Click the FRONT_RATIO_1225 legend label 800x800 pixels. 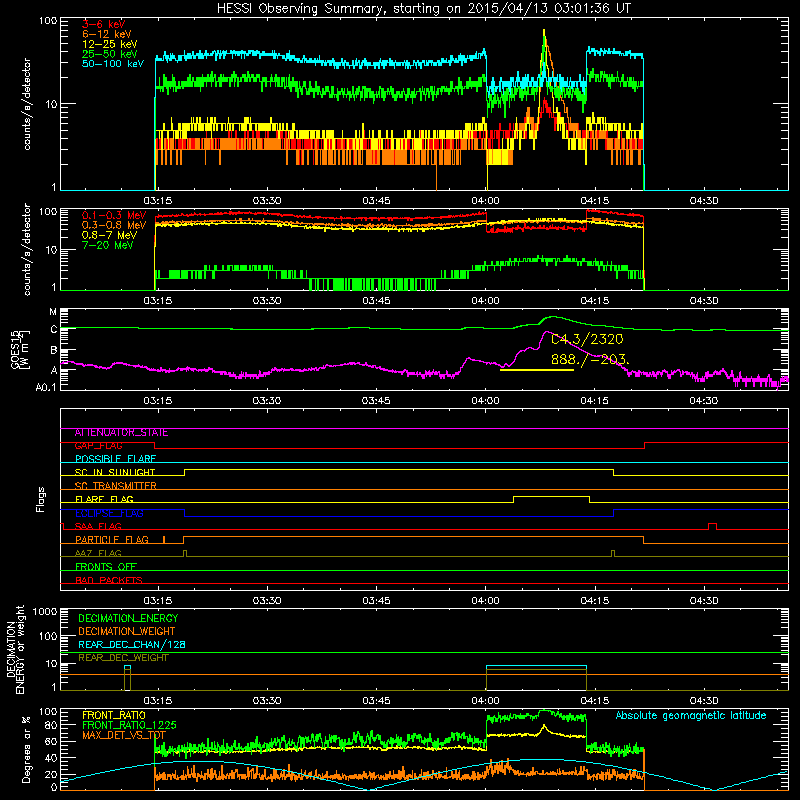click(129, 725)
